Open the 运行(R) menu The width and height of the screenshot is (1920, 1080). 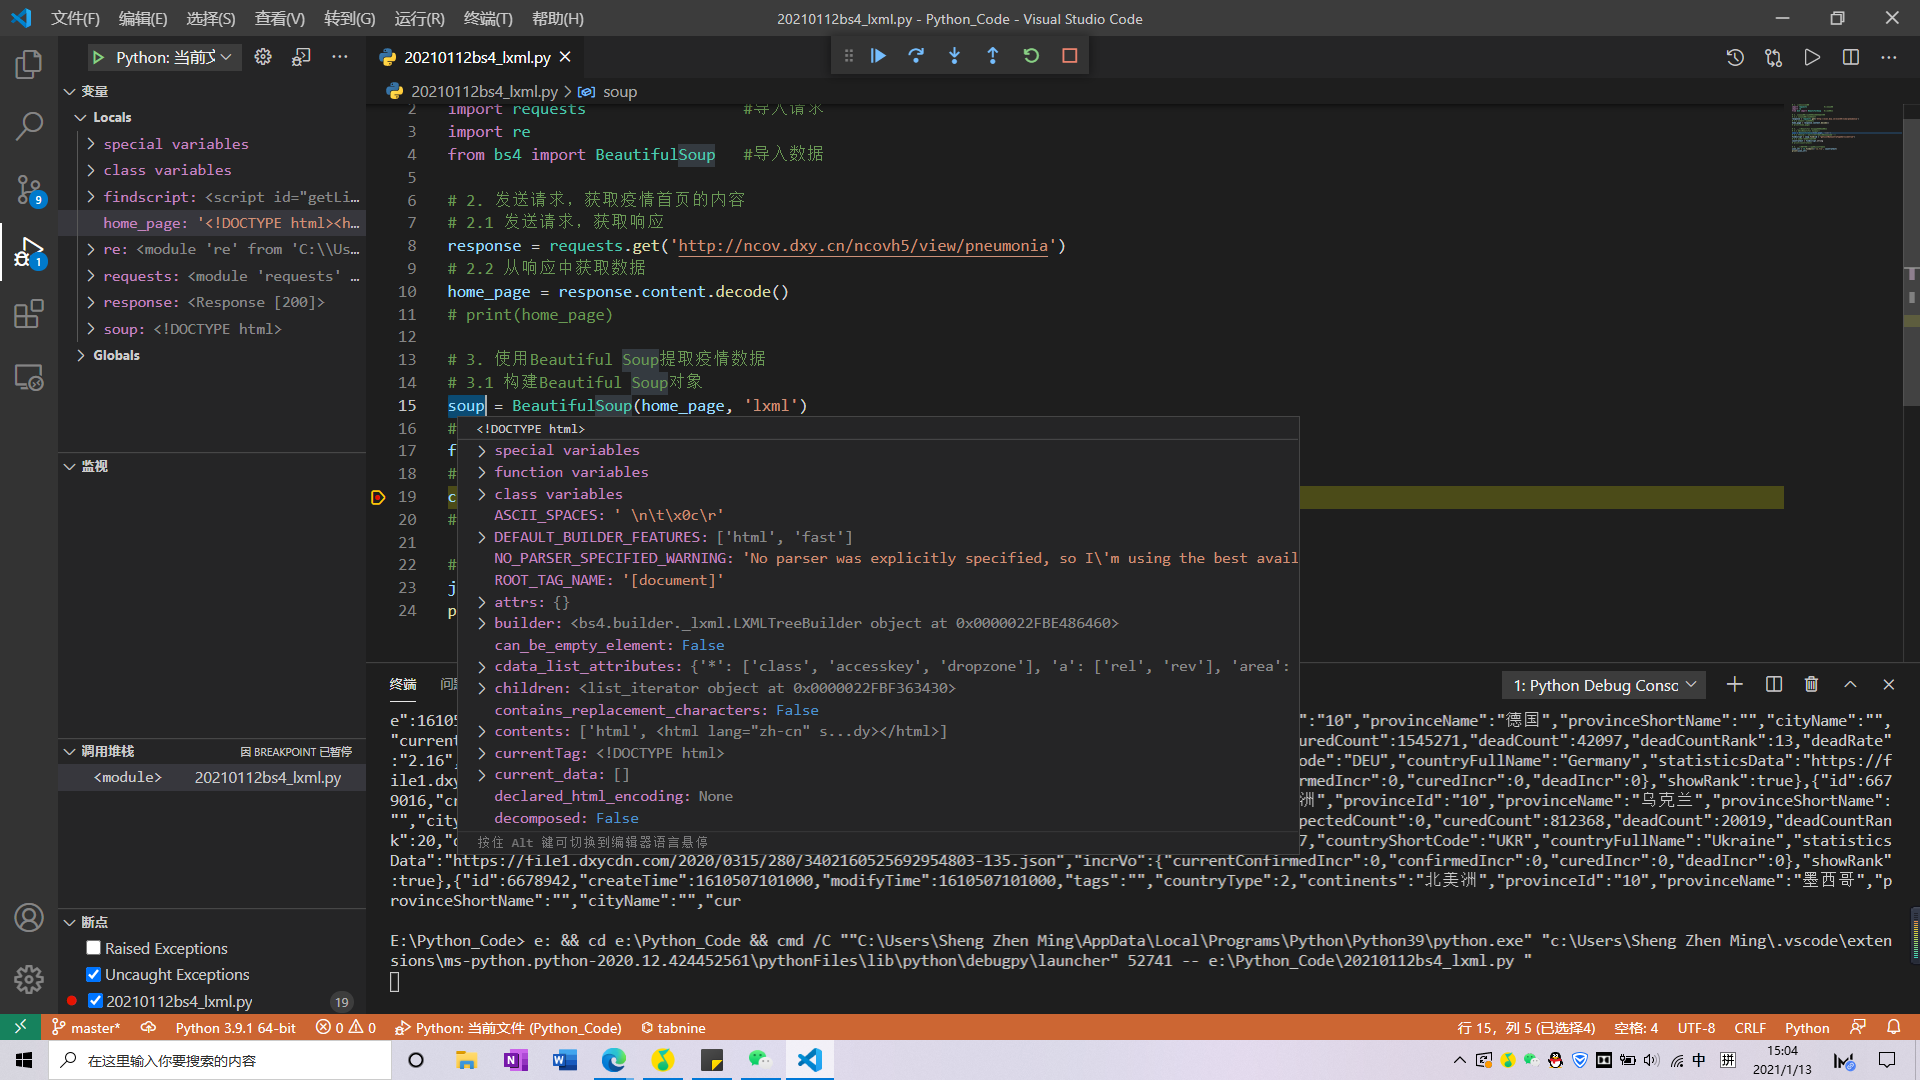pos(419,18)
